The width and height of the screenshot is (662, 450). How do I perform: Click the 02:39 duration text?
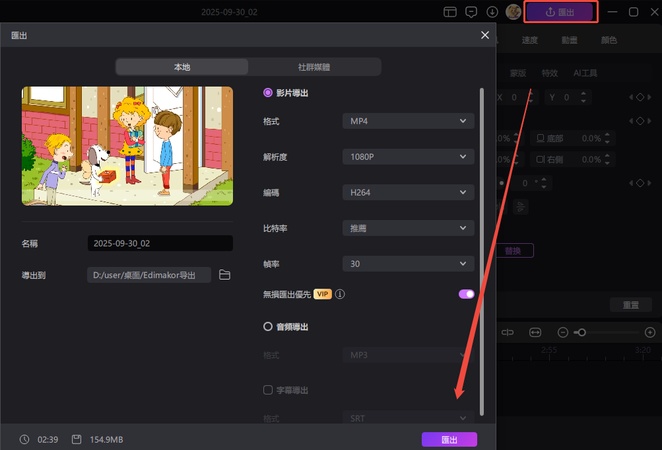[x=48, y=439]
